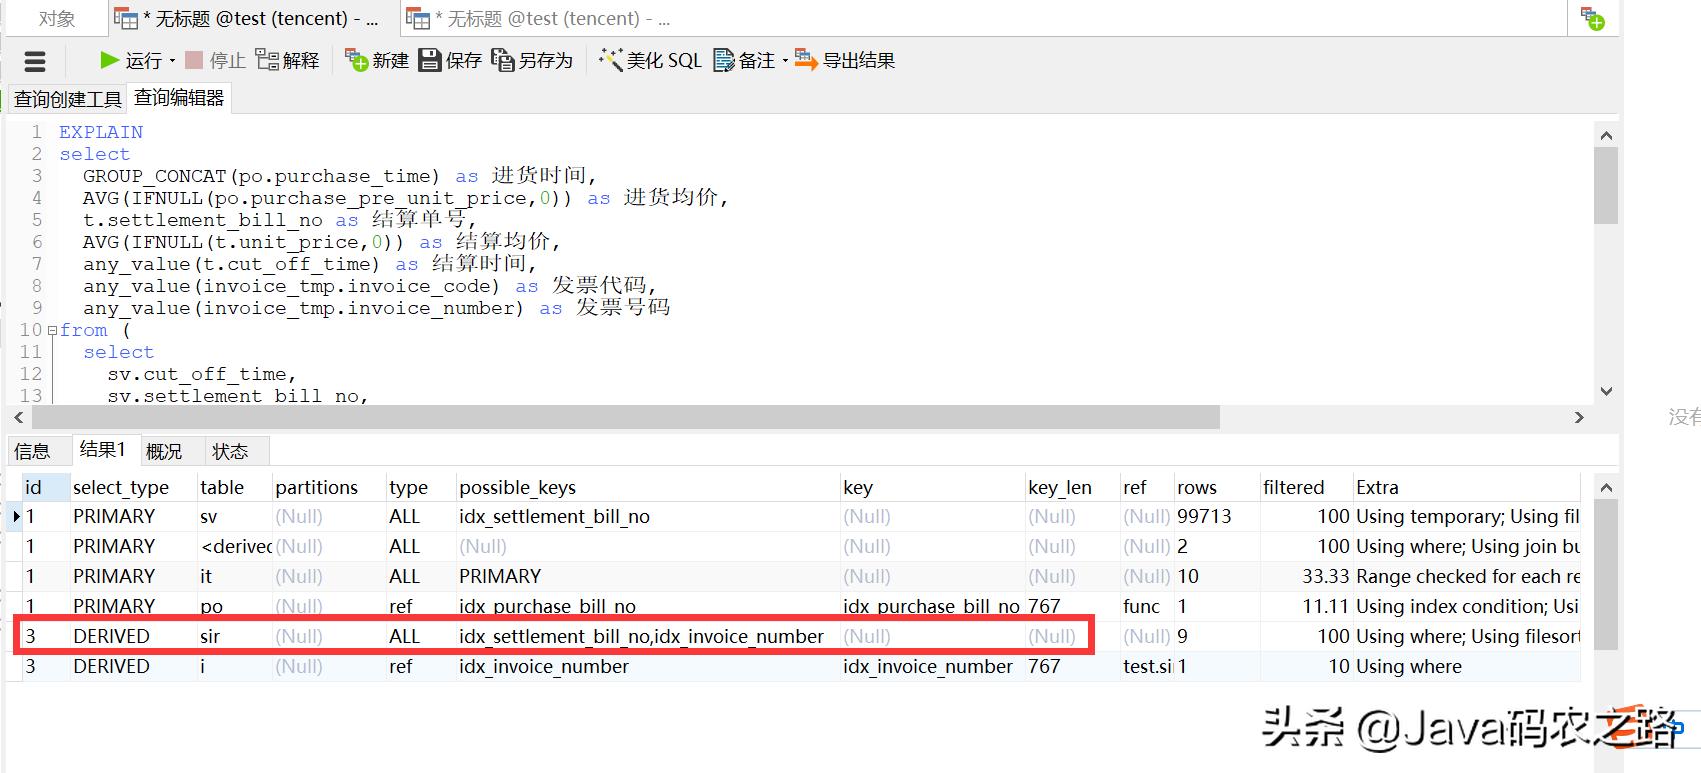1701x773 pixels.
Task: Click the new-tab icon at the top right
Action: point(1592,18)
